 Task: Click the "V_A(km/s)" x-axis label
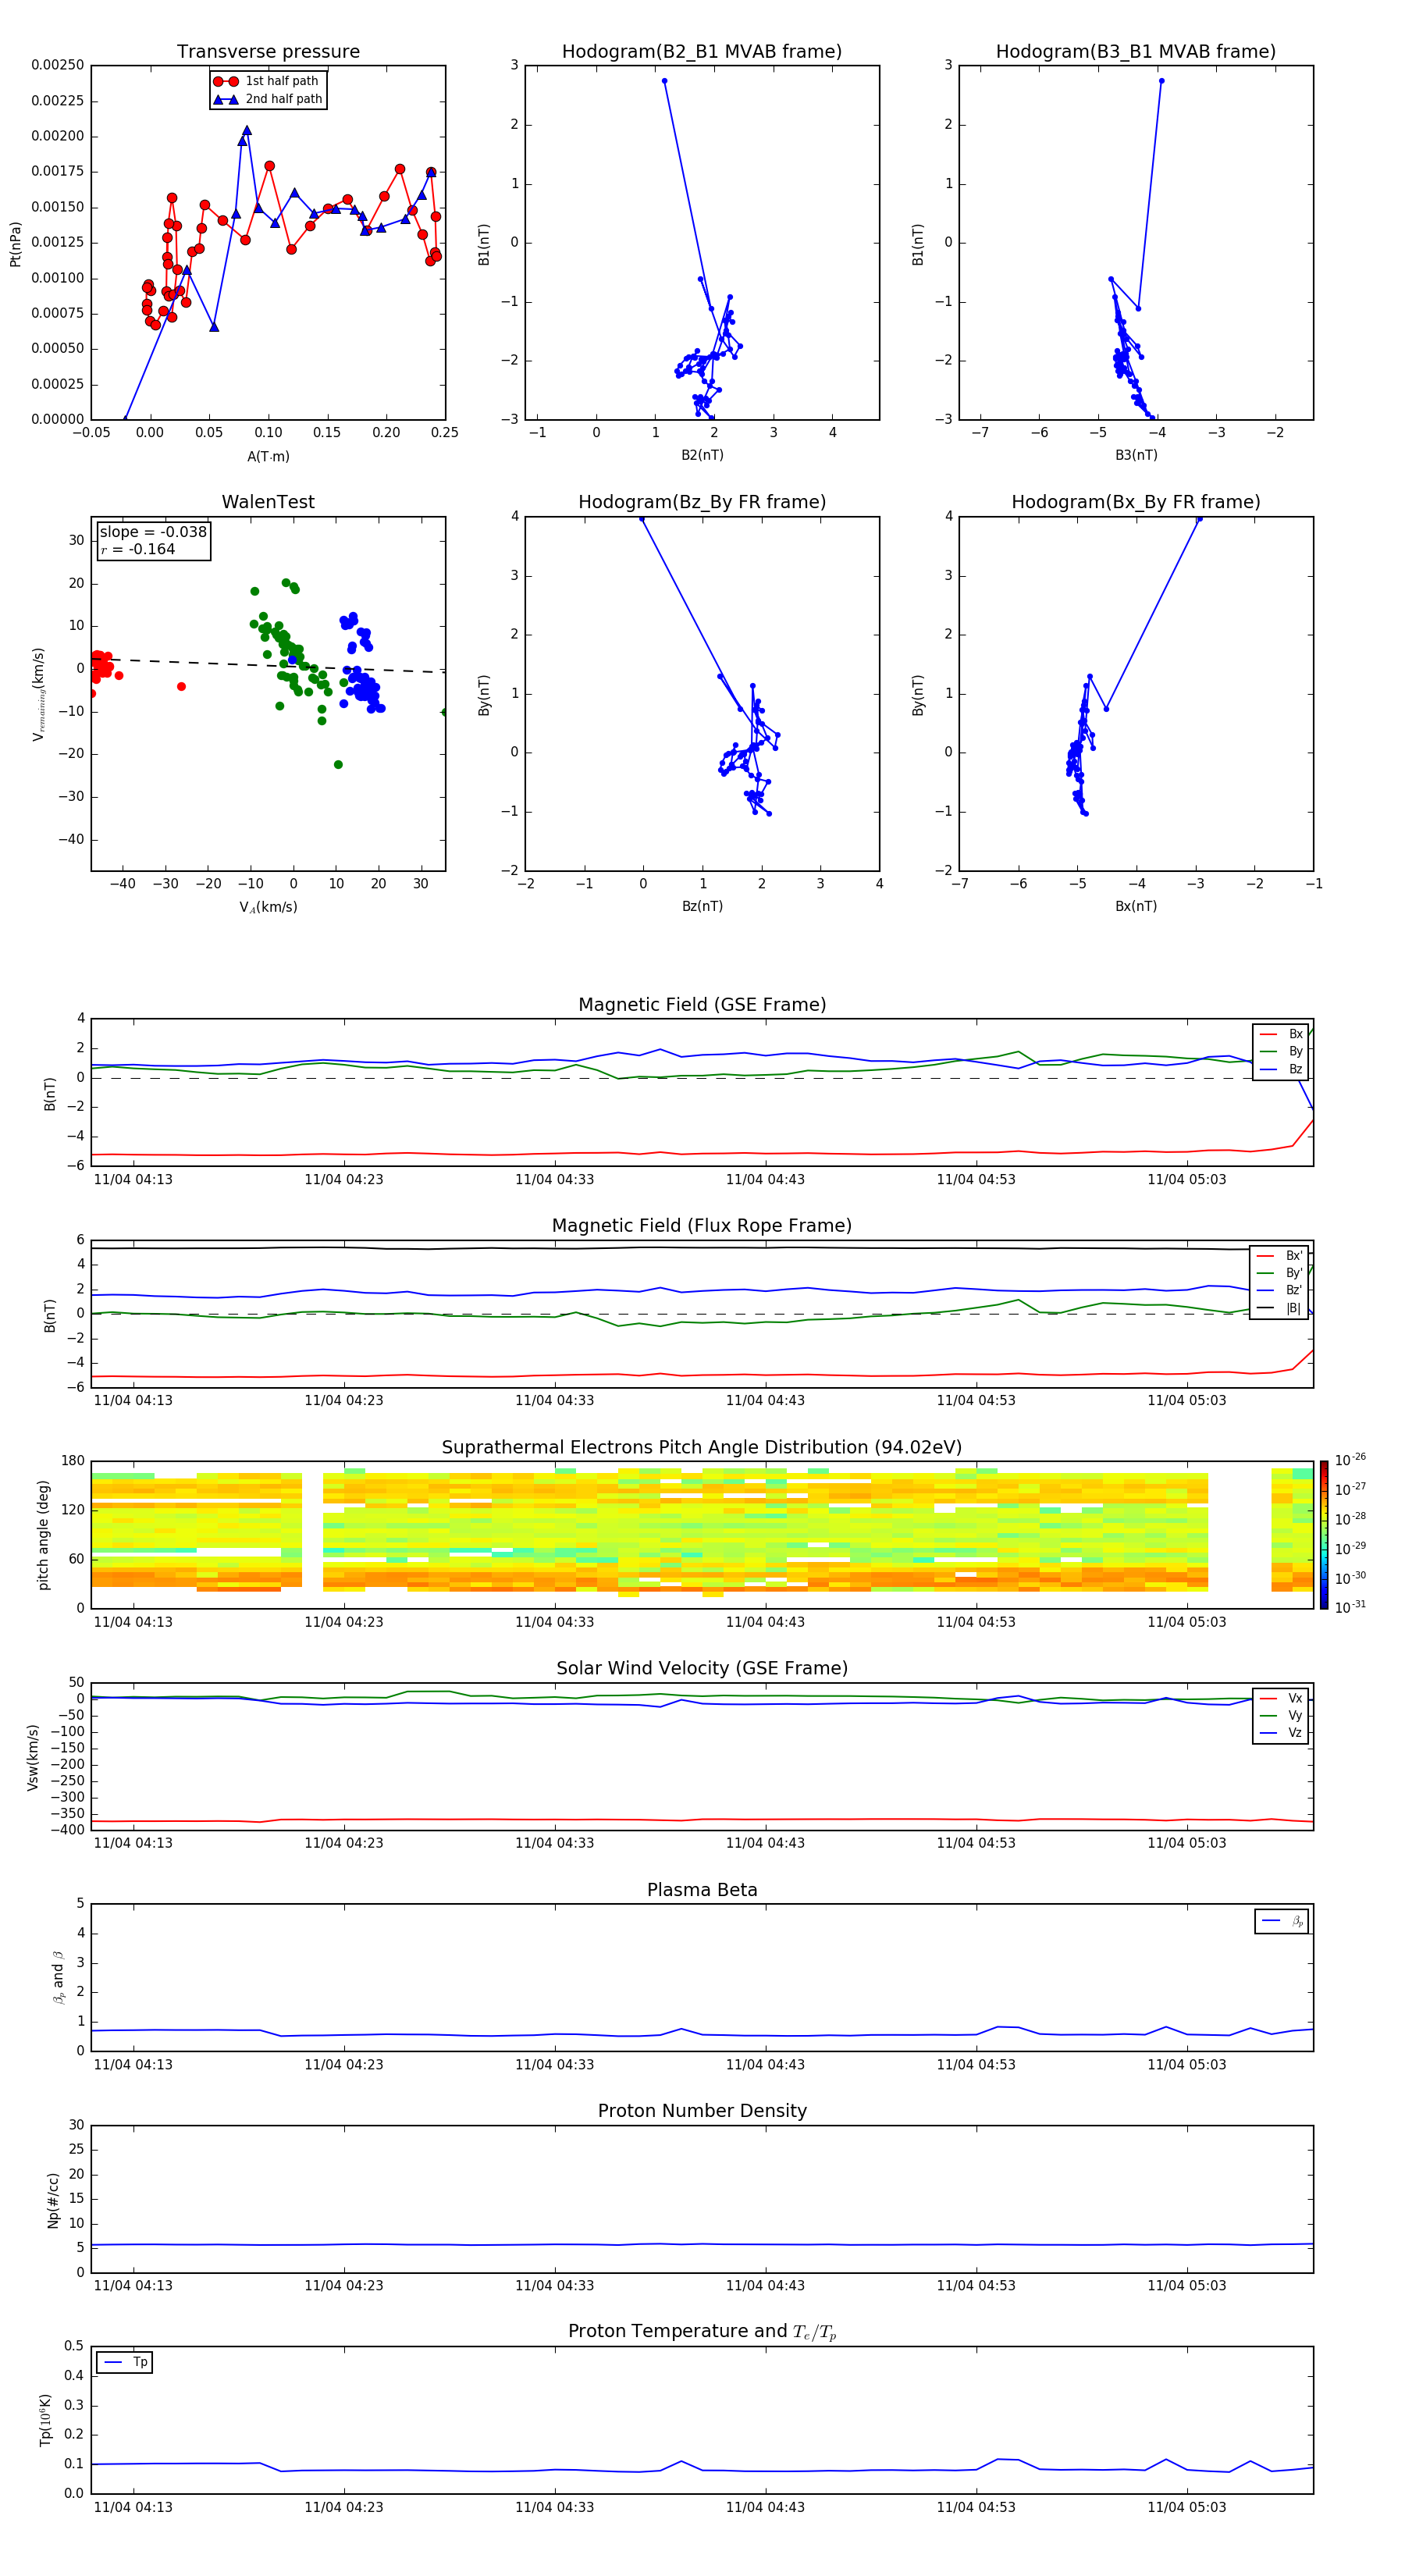(x=268, y=907)
